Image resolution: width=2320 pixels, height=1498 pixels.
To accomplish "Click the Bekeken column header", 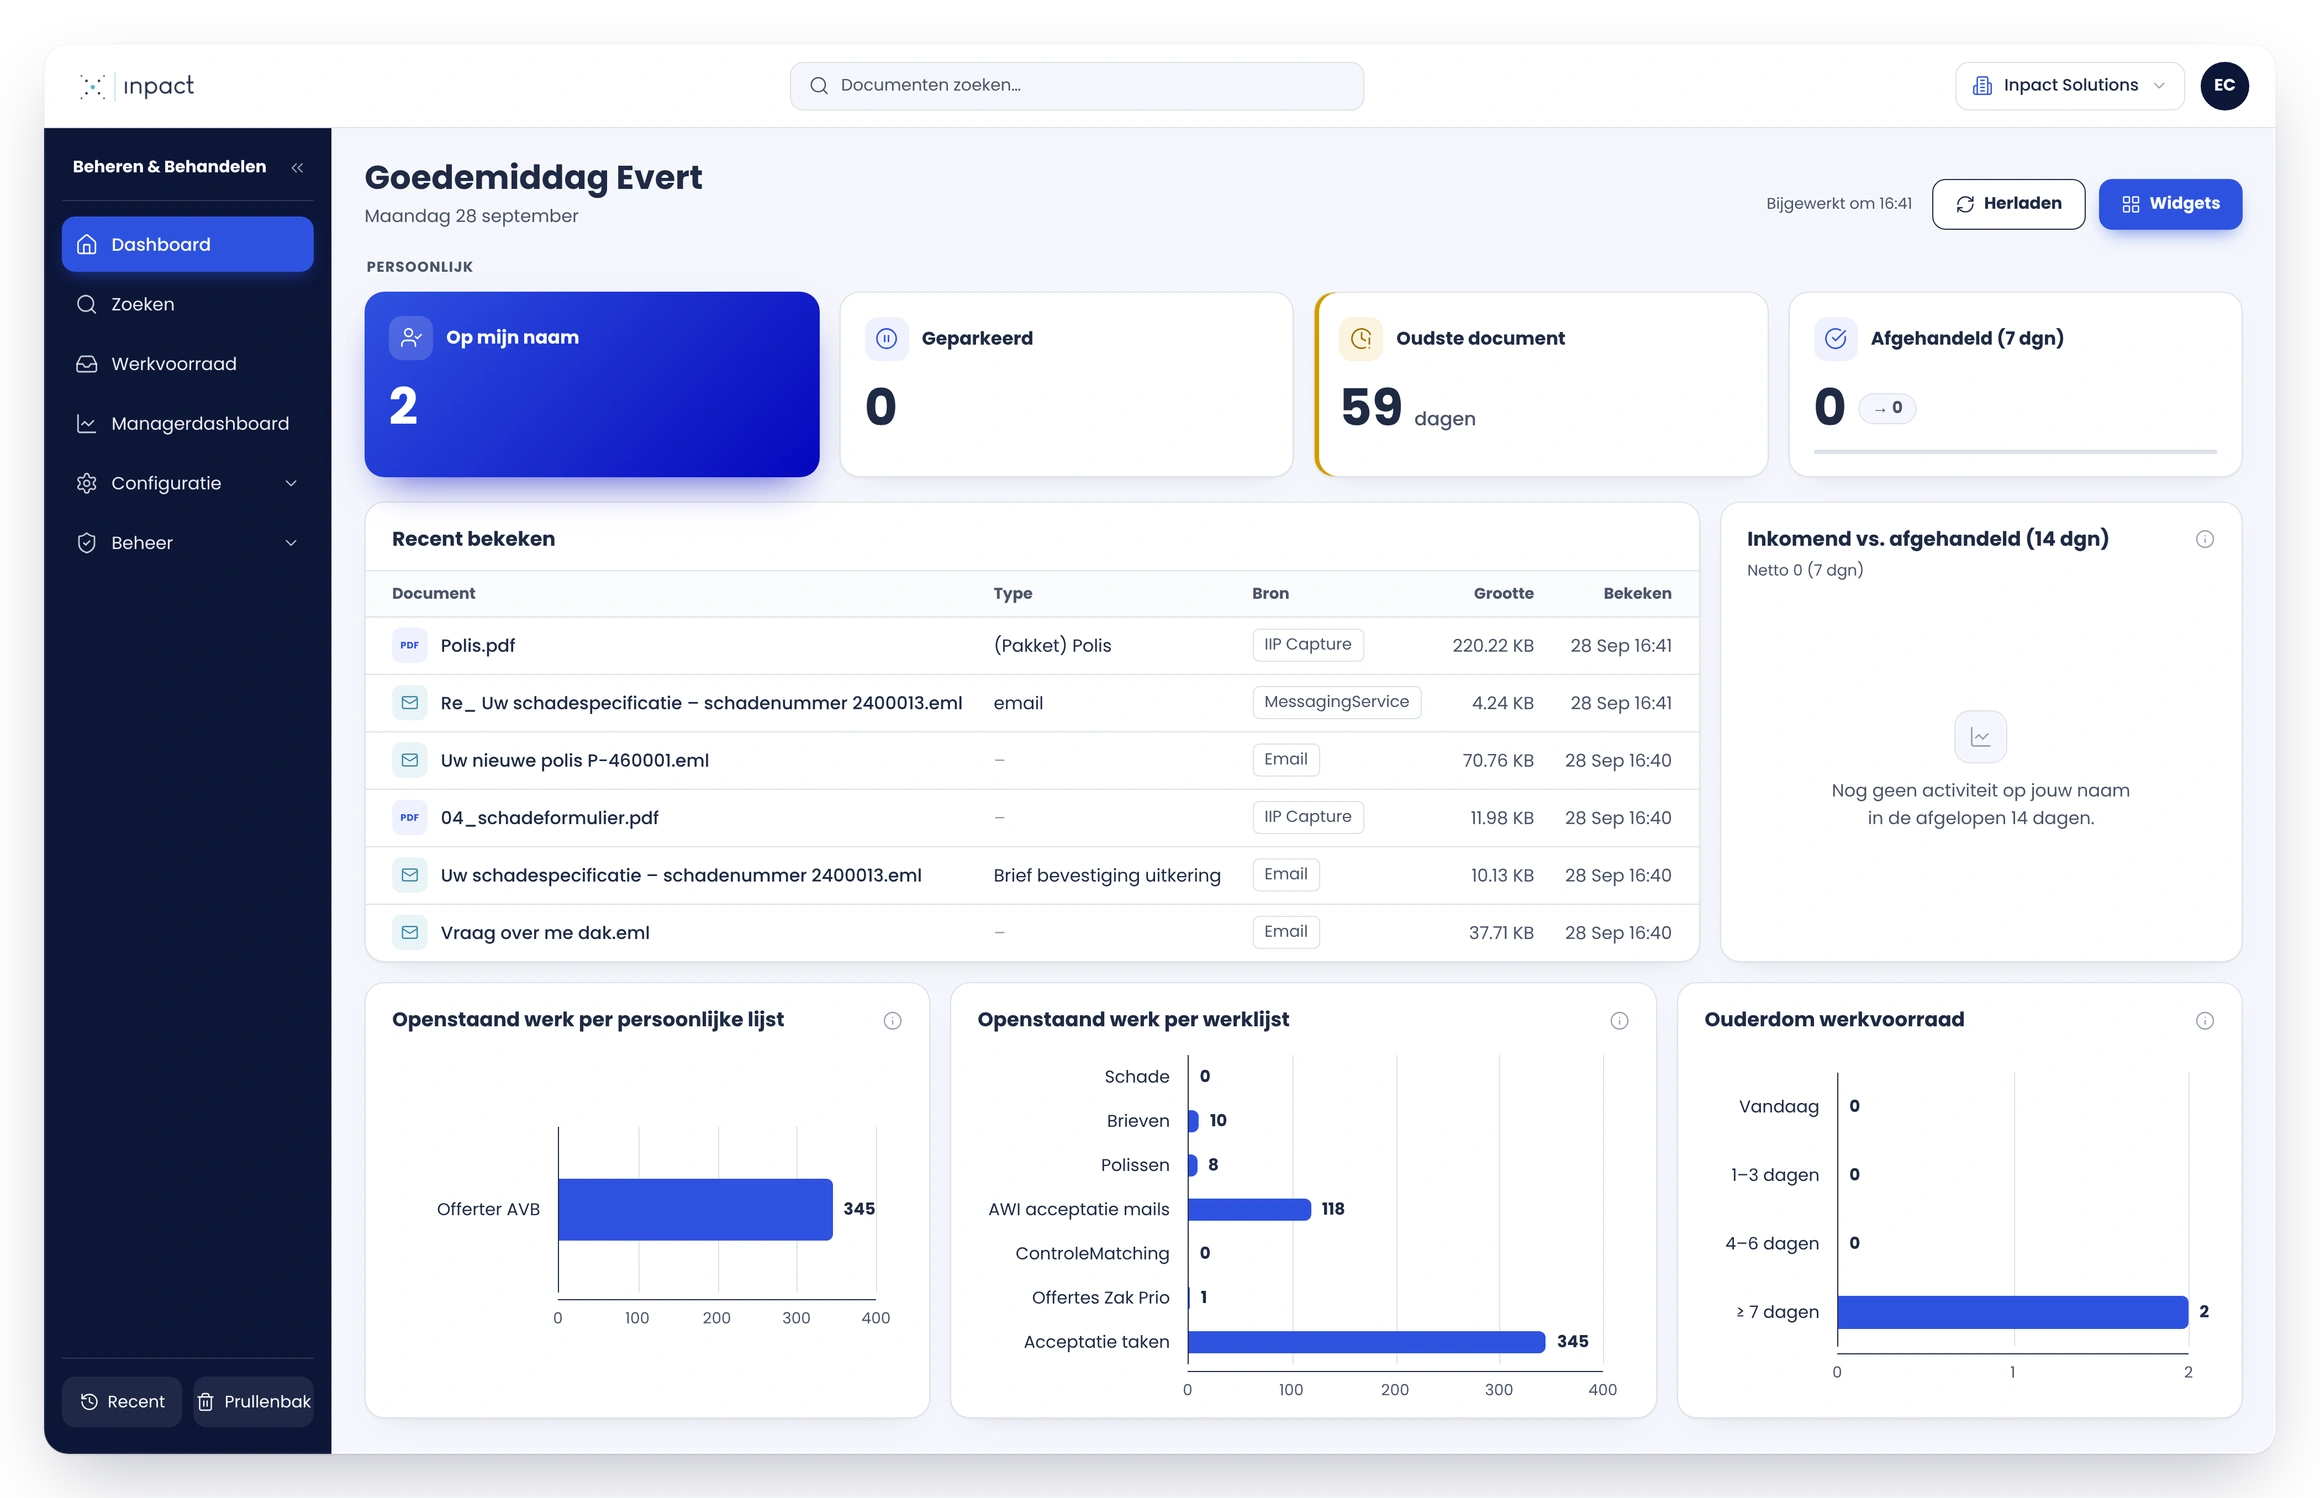I will pyautogui.click(x=1637, y=594).
